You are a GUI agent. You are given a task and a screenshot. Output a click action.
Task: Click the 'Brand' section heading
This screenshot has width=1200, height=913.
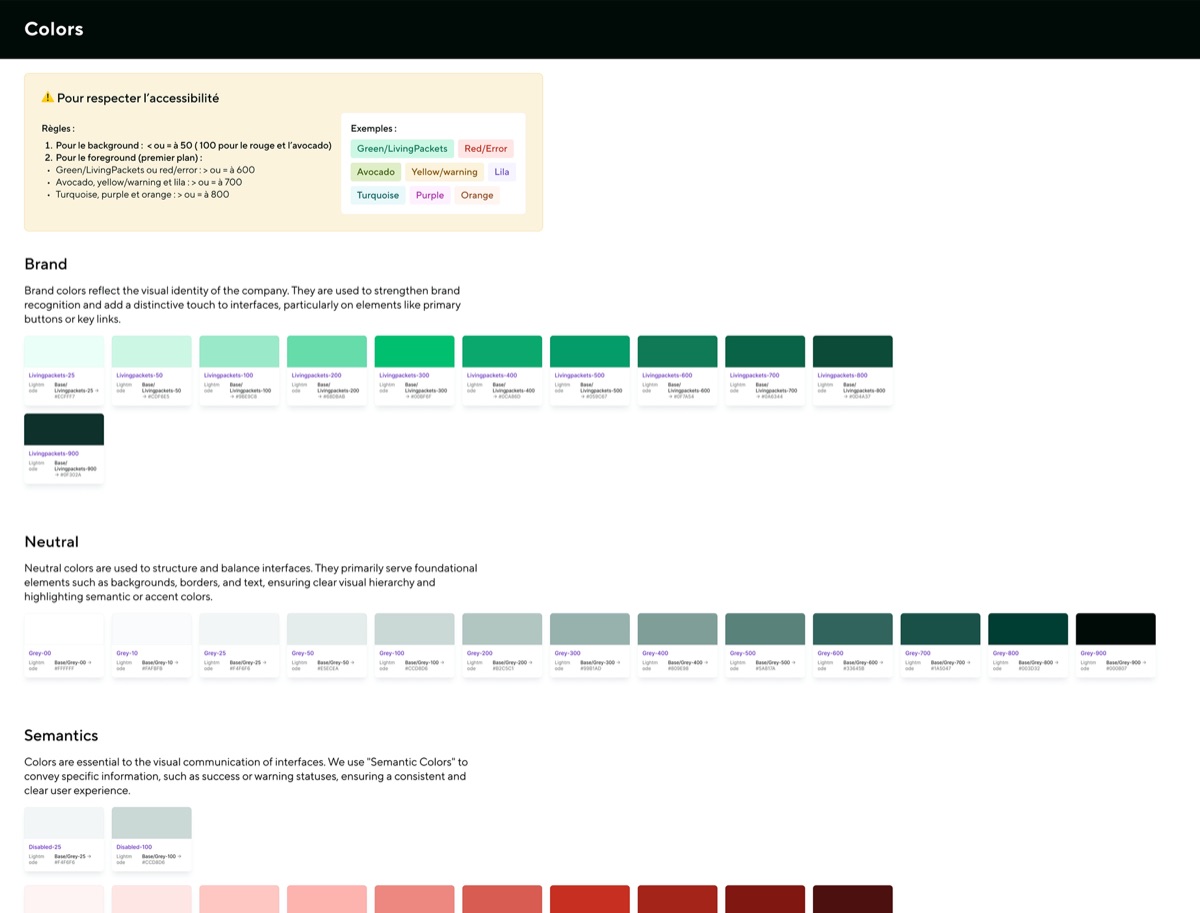[x=46, y=264]
